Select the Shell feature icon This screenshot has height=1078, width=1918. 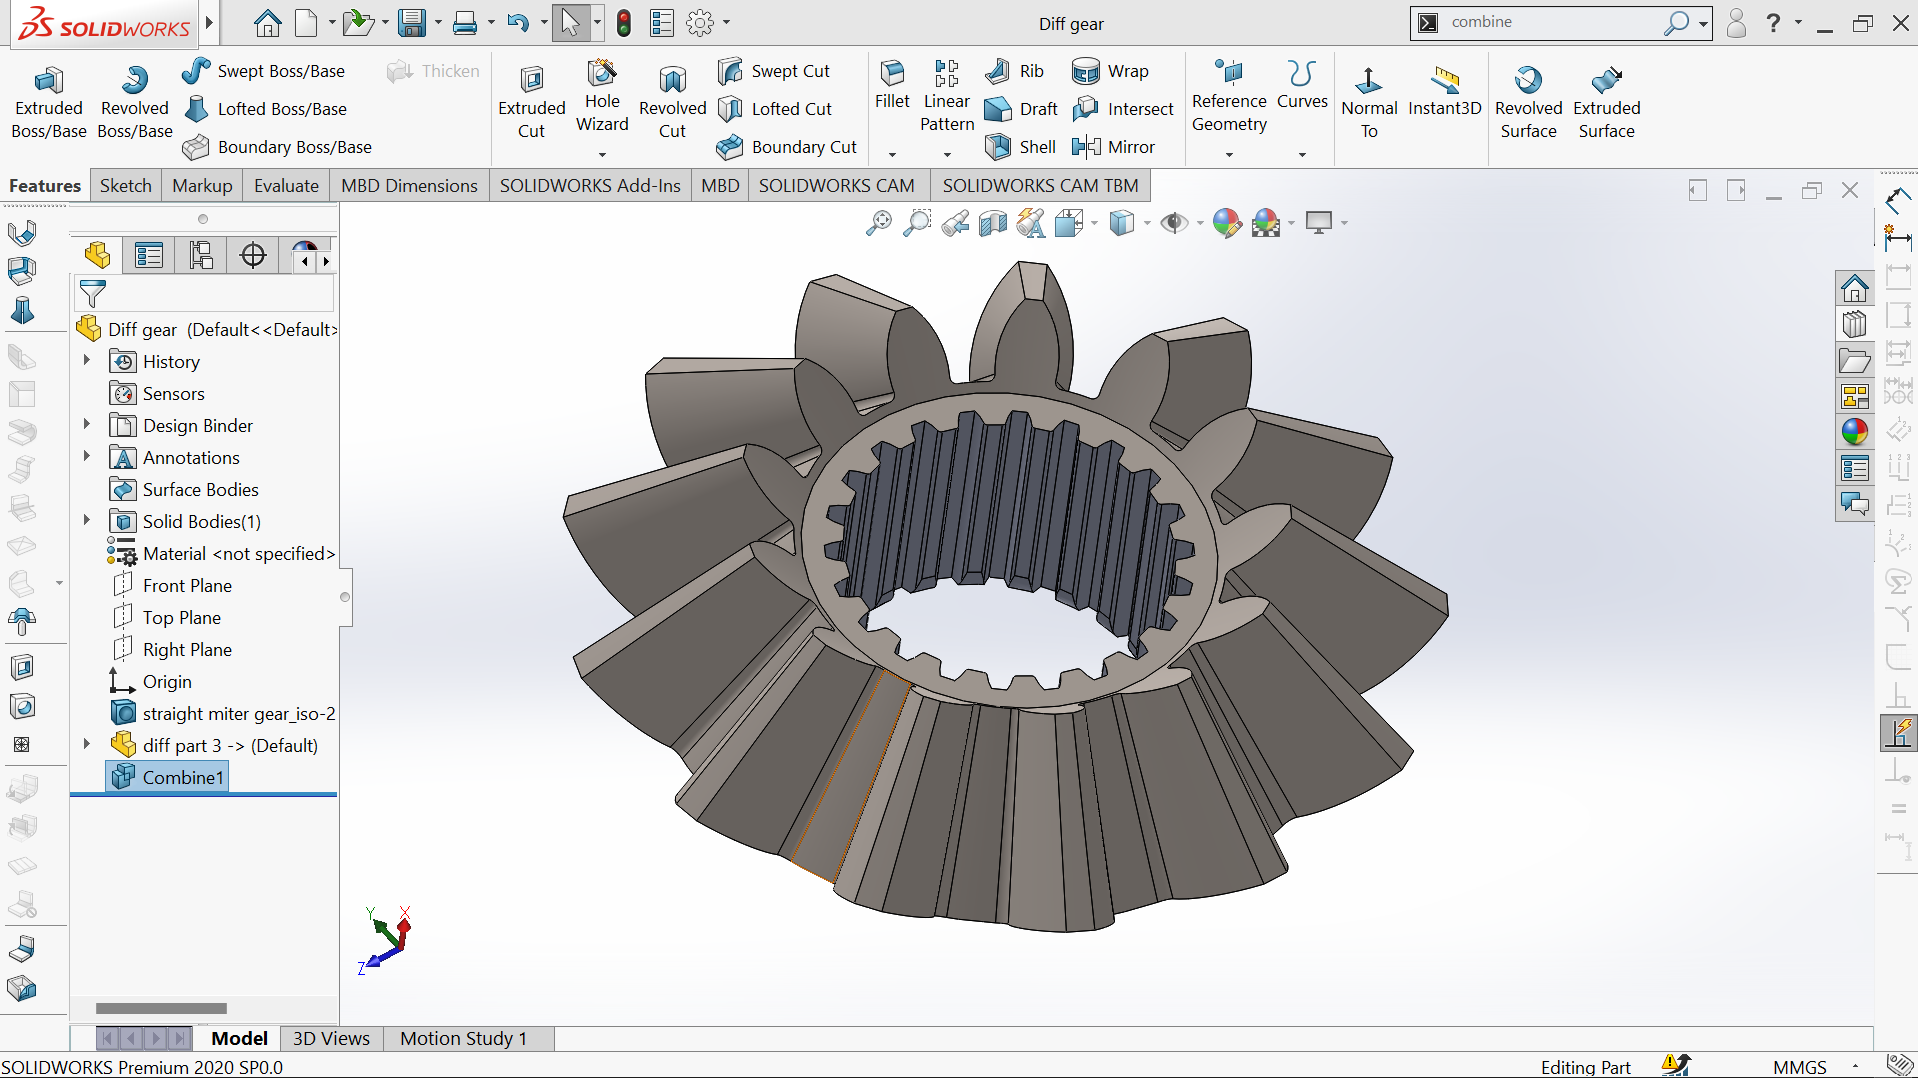(x=998, y=147)
